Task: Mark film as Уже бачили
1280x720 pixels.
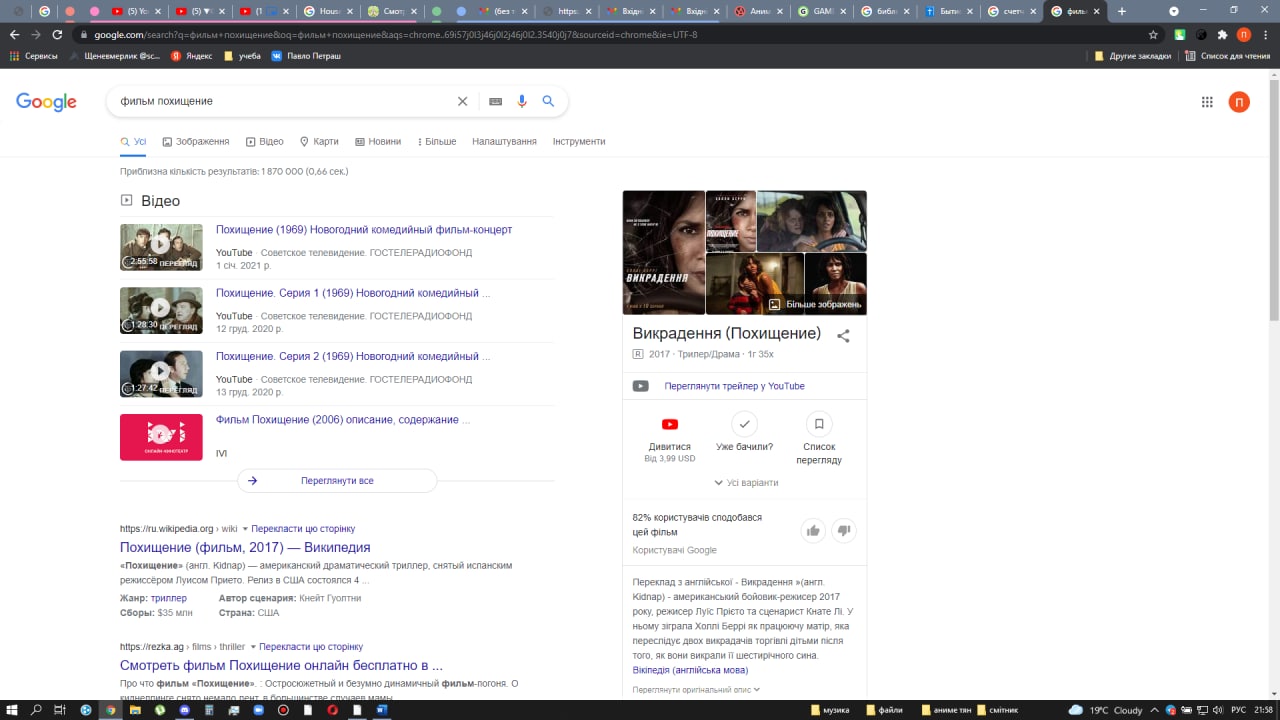Action: 744,424
